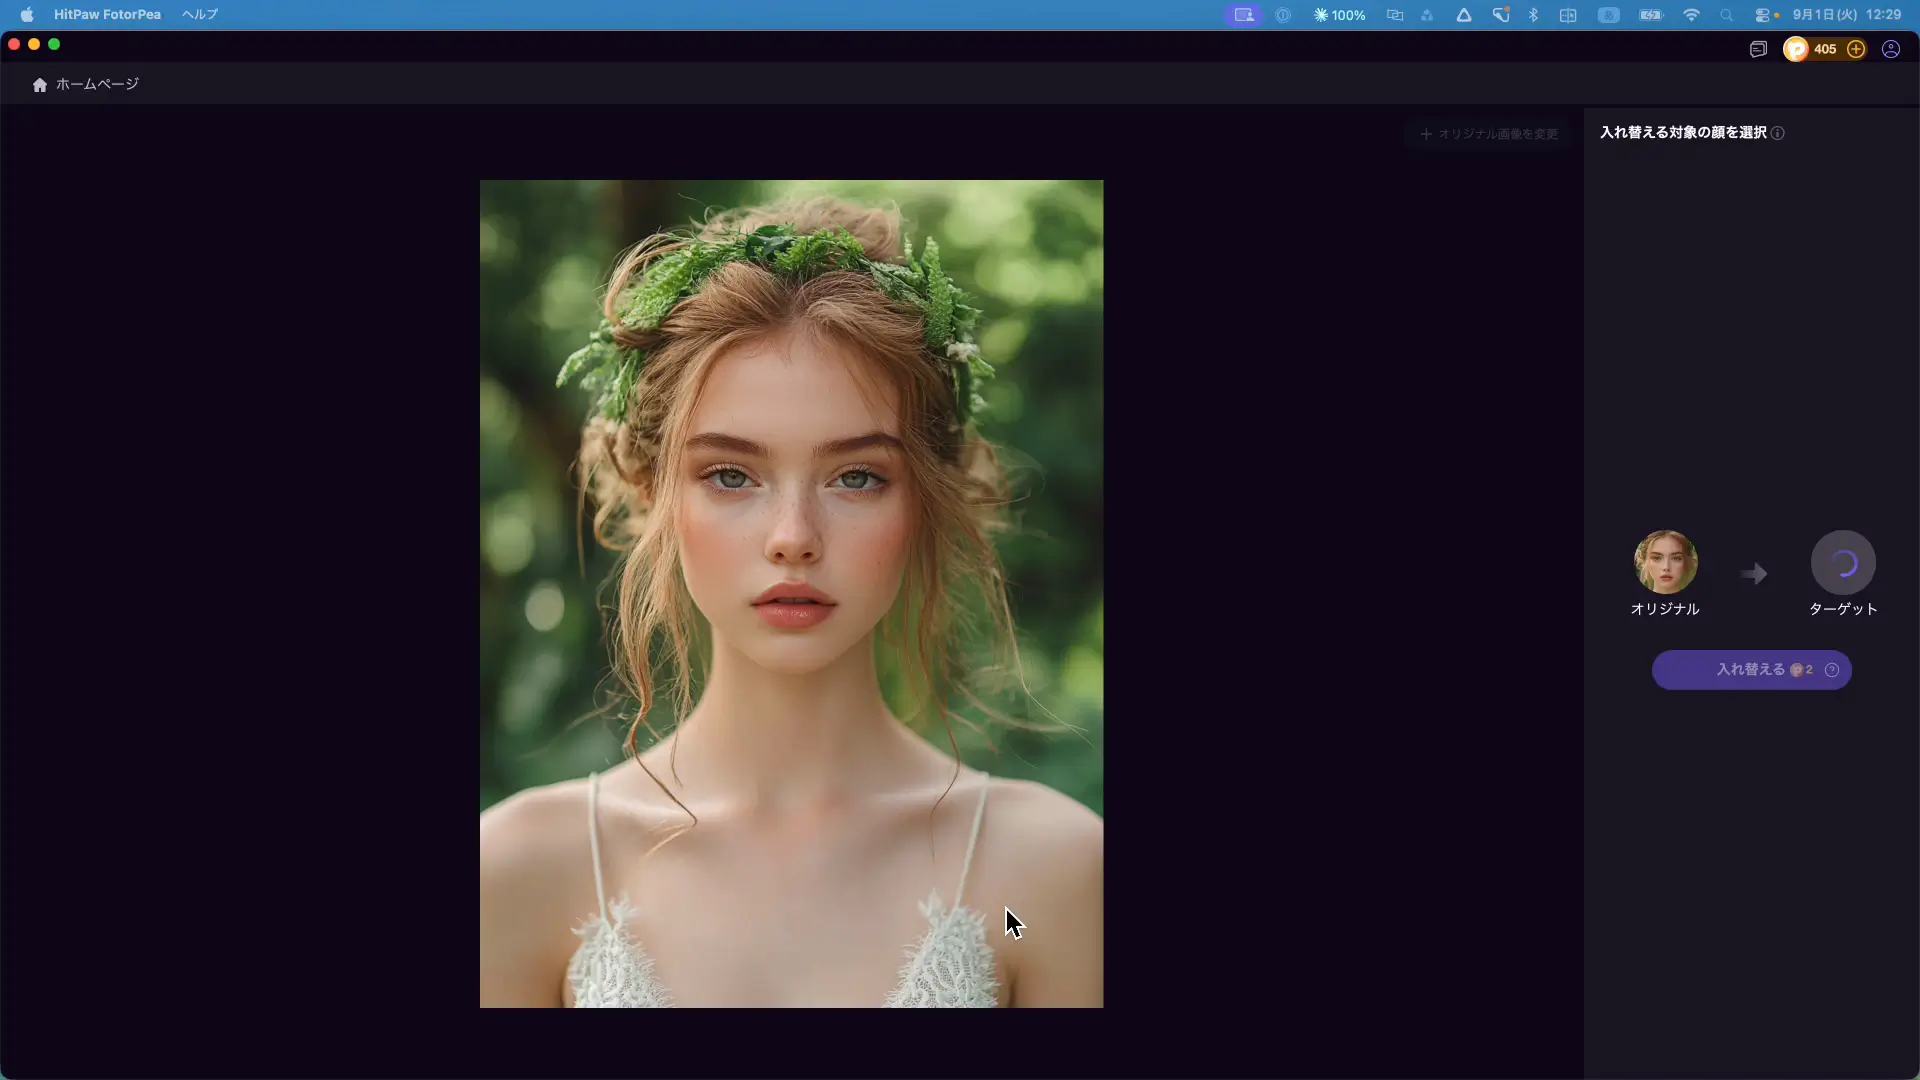Open the ヘルプ menu
The image size is (1920, 1080).
[x=200, y=15]
